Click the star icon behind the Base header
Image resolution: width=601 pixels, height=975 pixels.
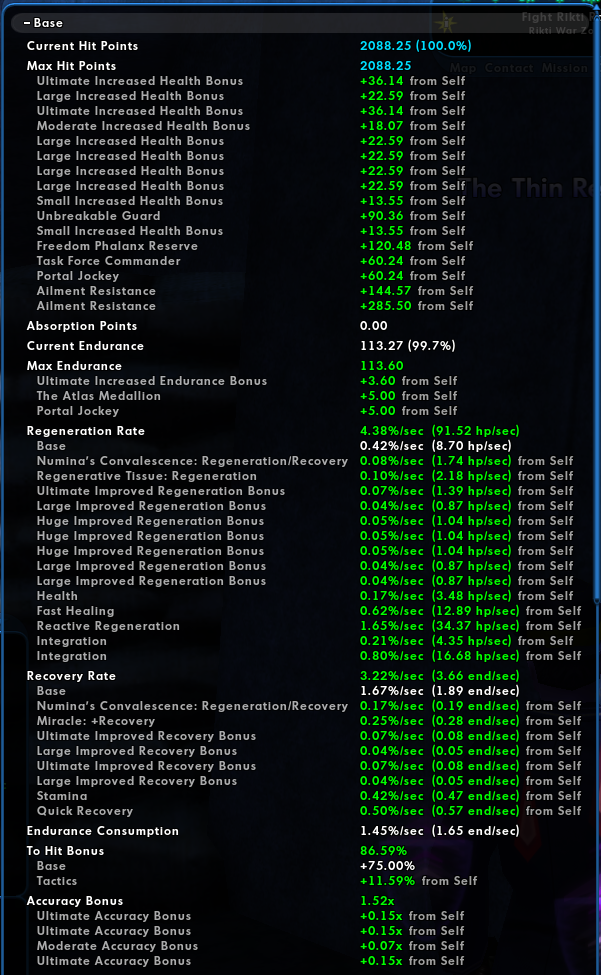click(x=446, y=24)
